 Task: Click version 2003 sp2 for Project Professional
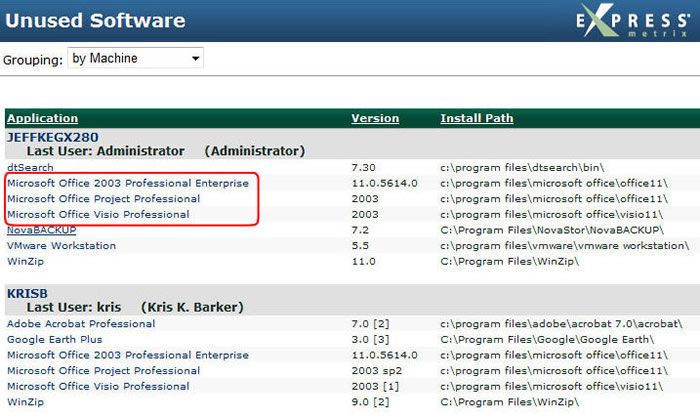pyautogui.click(x=377, y=371)
